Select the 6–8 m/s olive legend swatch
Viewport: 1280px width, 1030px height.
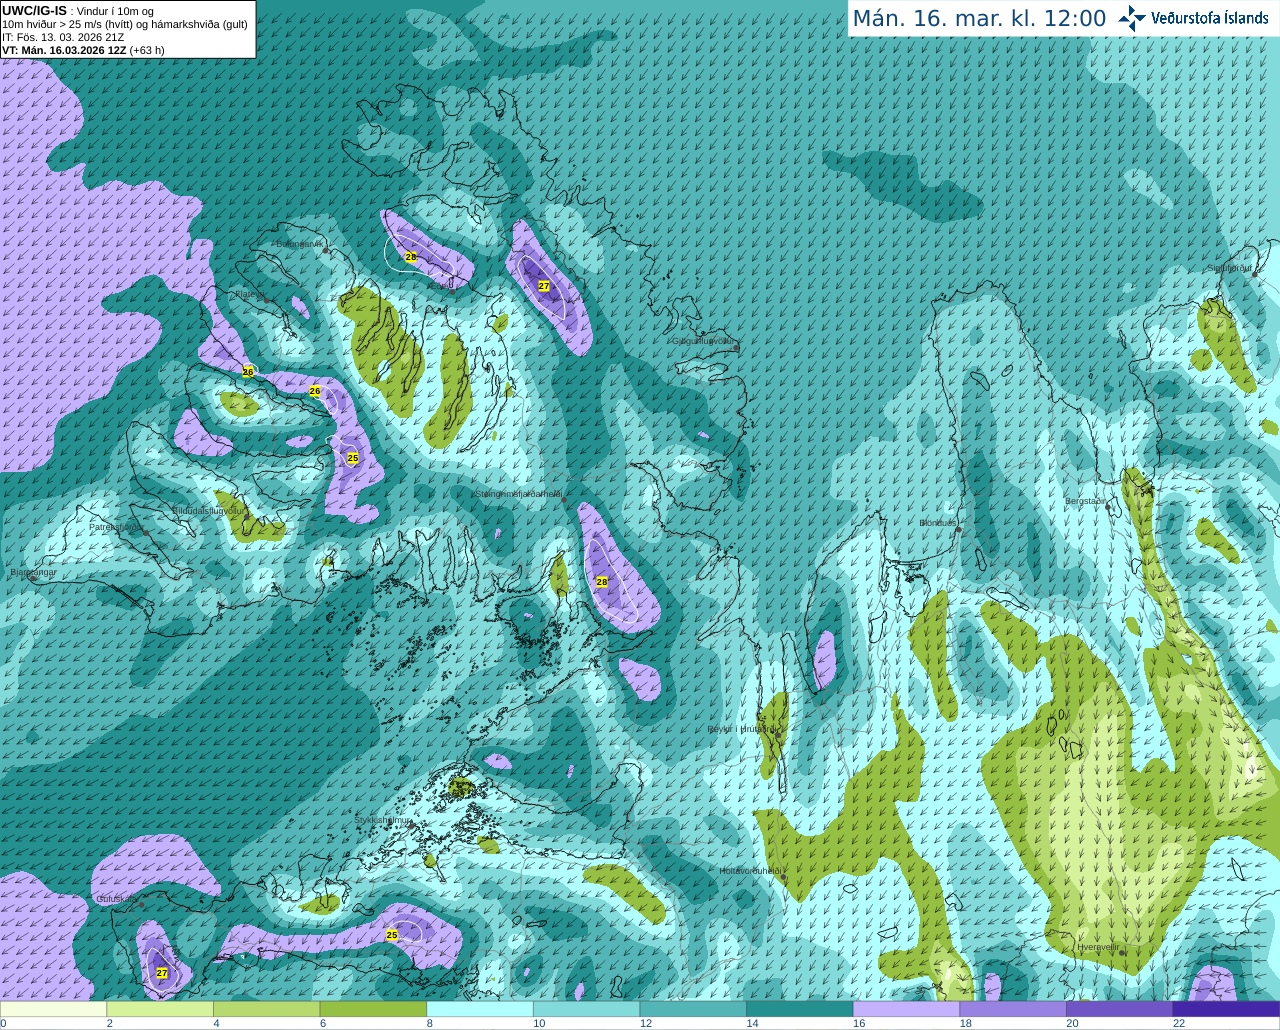pos(373,1009)
